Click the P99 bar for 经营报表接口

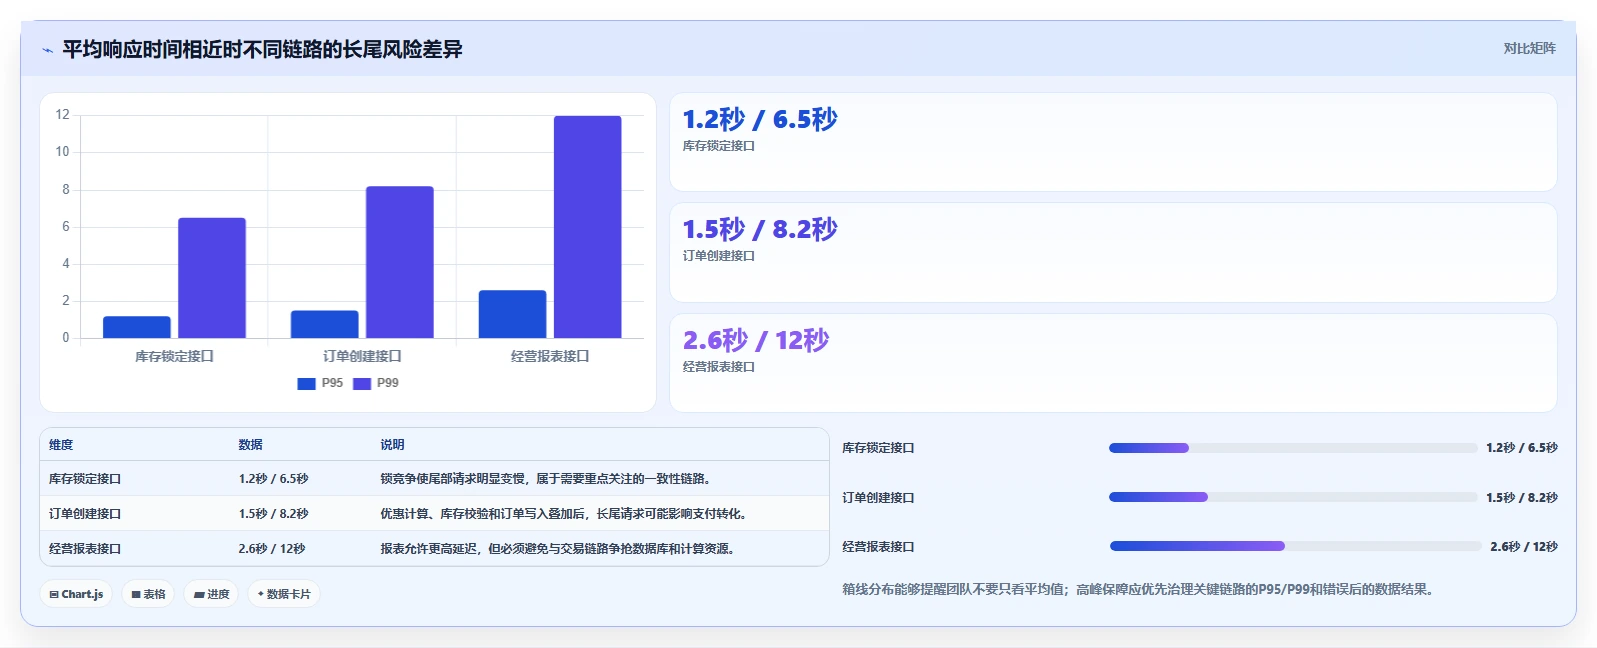click(587, 227)
